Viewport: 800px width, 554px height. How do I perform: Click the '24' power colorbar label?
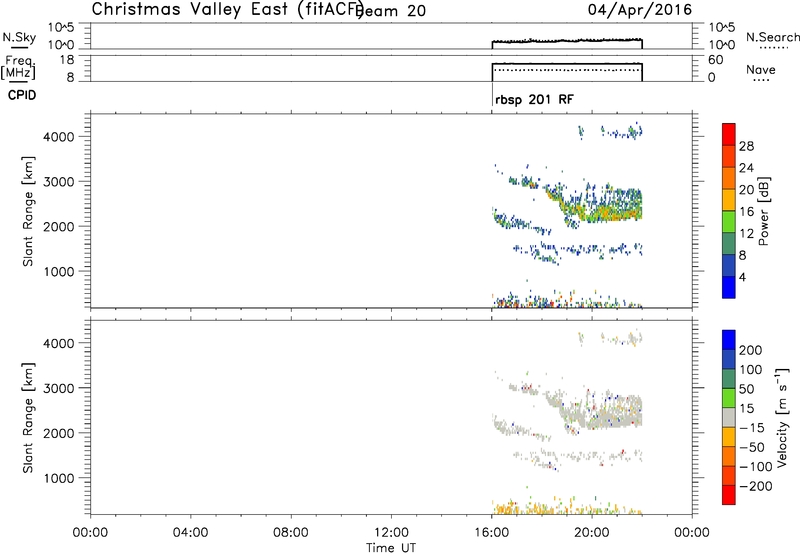coord(746,168)
